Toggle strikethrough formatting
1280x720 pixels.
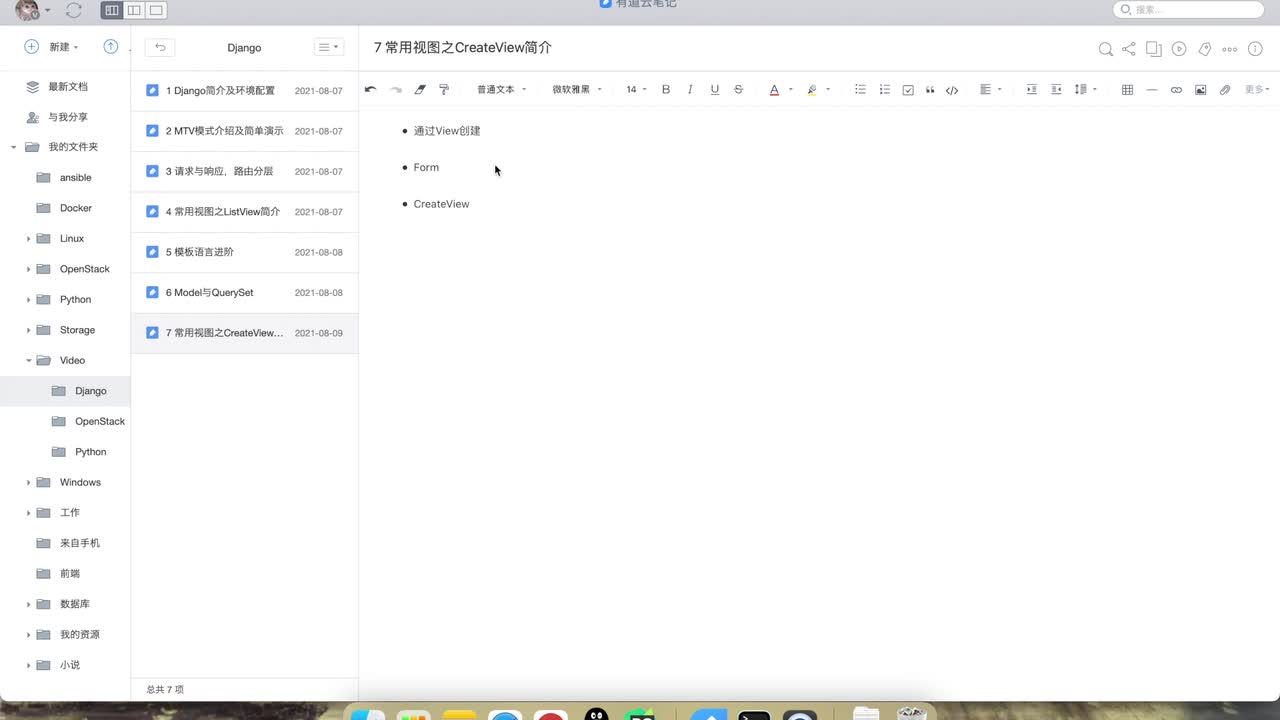tap(738, 89)
